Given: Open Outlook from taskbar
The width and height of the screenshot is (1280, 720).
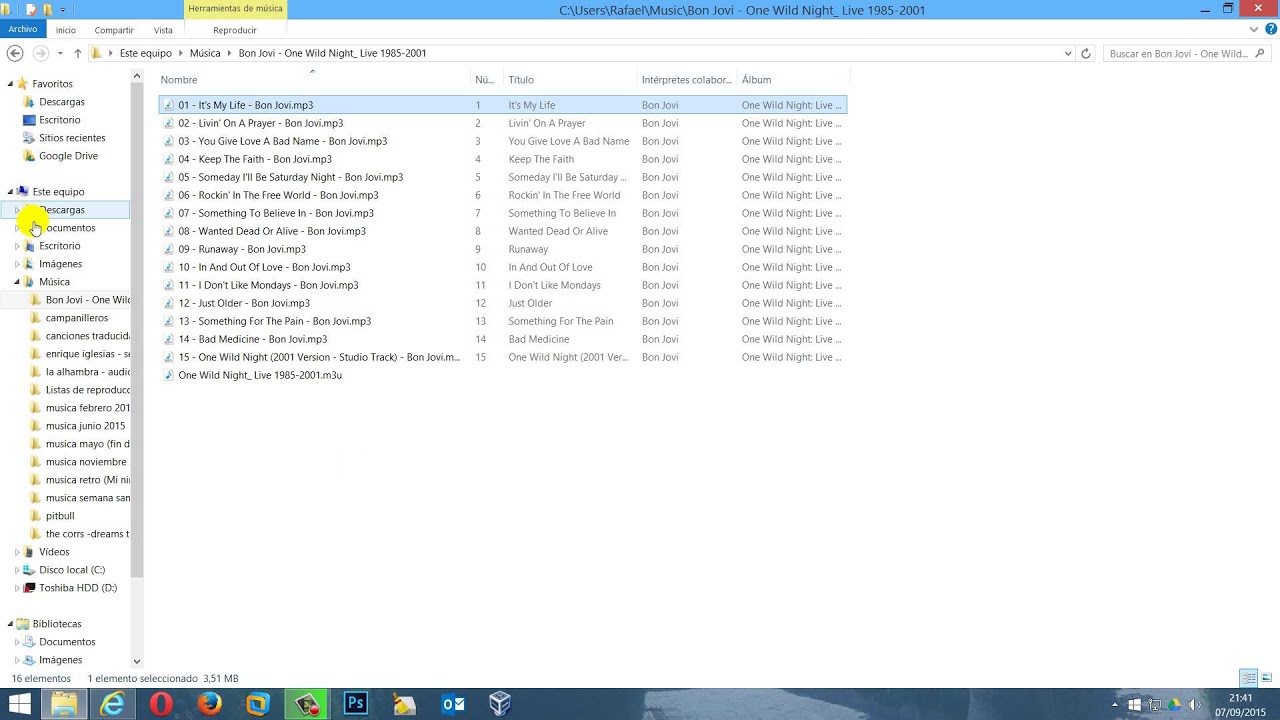Looking at the screenshot, I should point(453,704).
